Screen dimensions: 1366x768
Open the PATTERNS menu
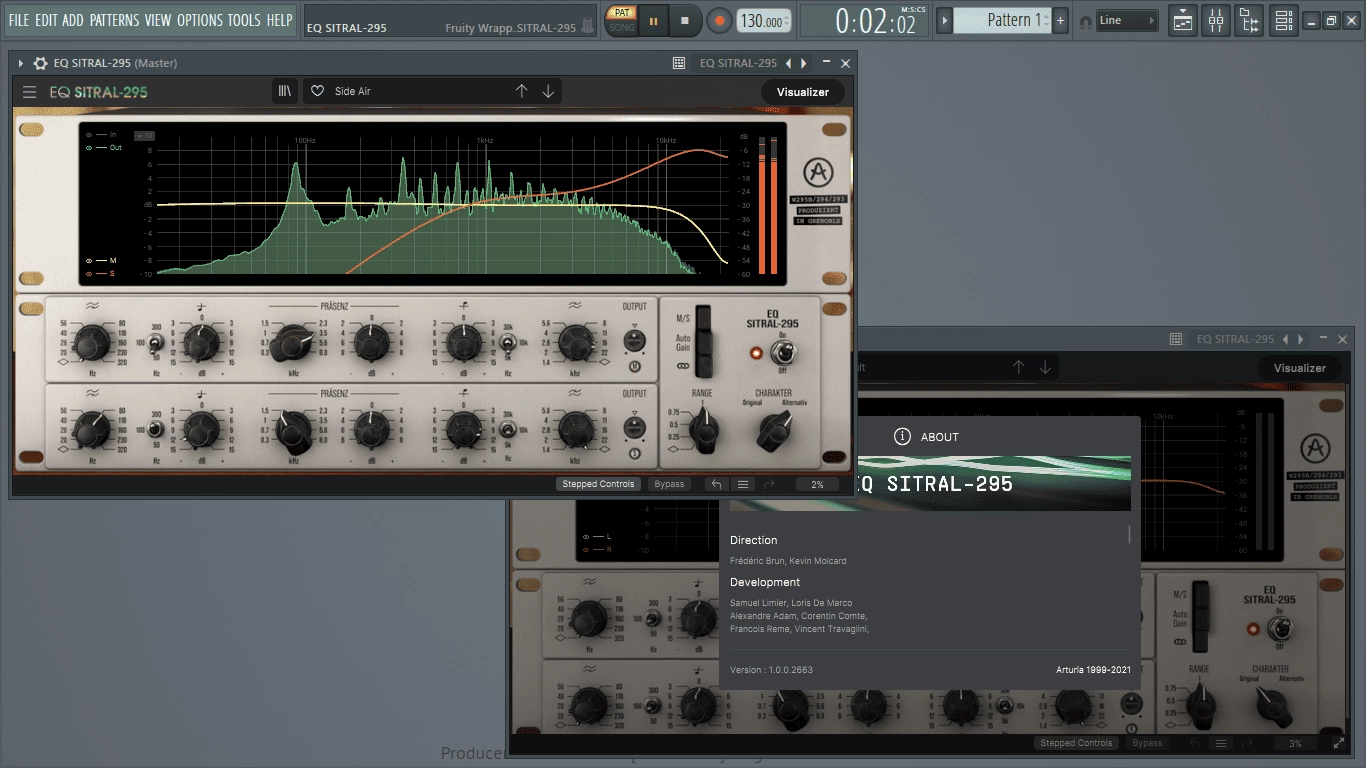[114, 20]
